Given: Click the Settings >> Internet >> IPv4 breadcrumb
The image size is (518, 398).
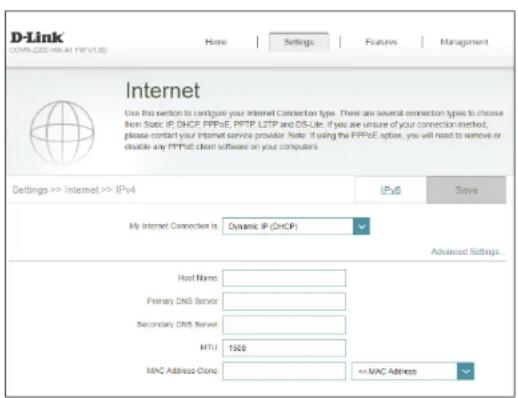Looking at the screenshot, I should (x=74, y=190).
